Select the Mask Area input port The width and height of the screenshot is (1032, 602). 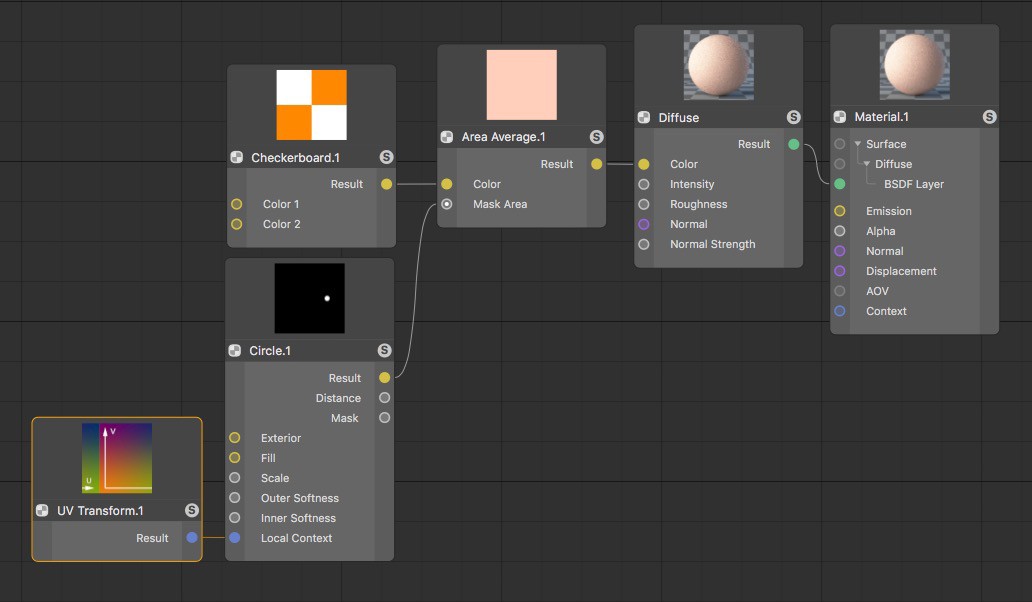point(447,204)
